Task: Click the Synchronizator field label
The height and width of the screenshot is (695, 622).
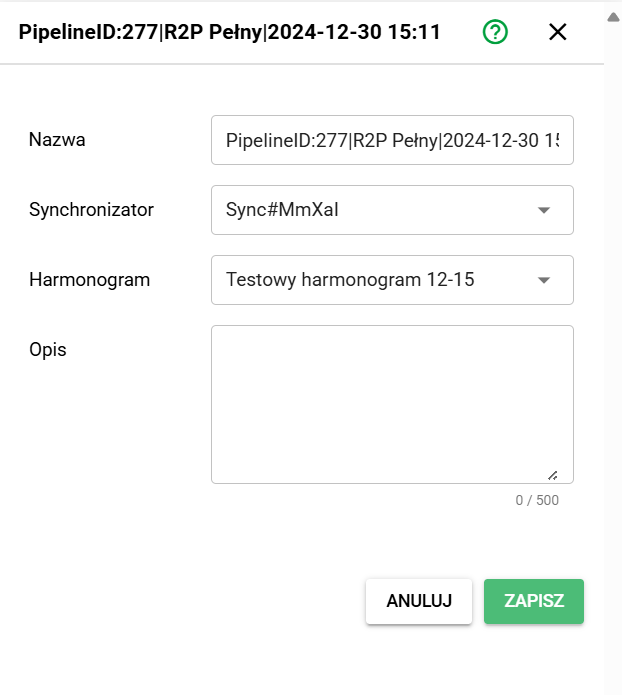Action: tap(91, 210)
